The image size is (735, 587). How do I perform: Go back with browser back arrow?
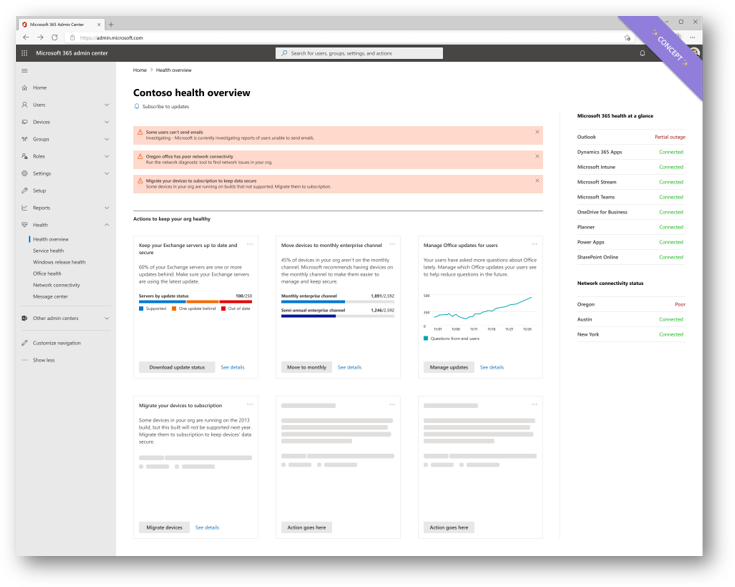coord(26,38)
